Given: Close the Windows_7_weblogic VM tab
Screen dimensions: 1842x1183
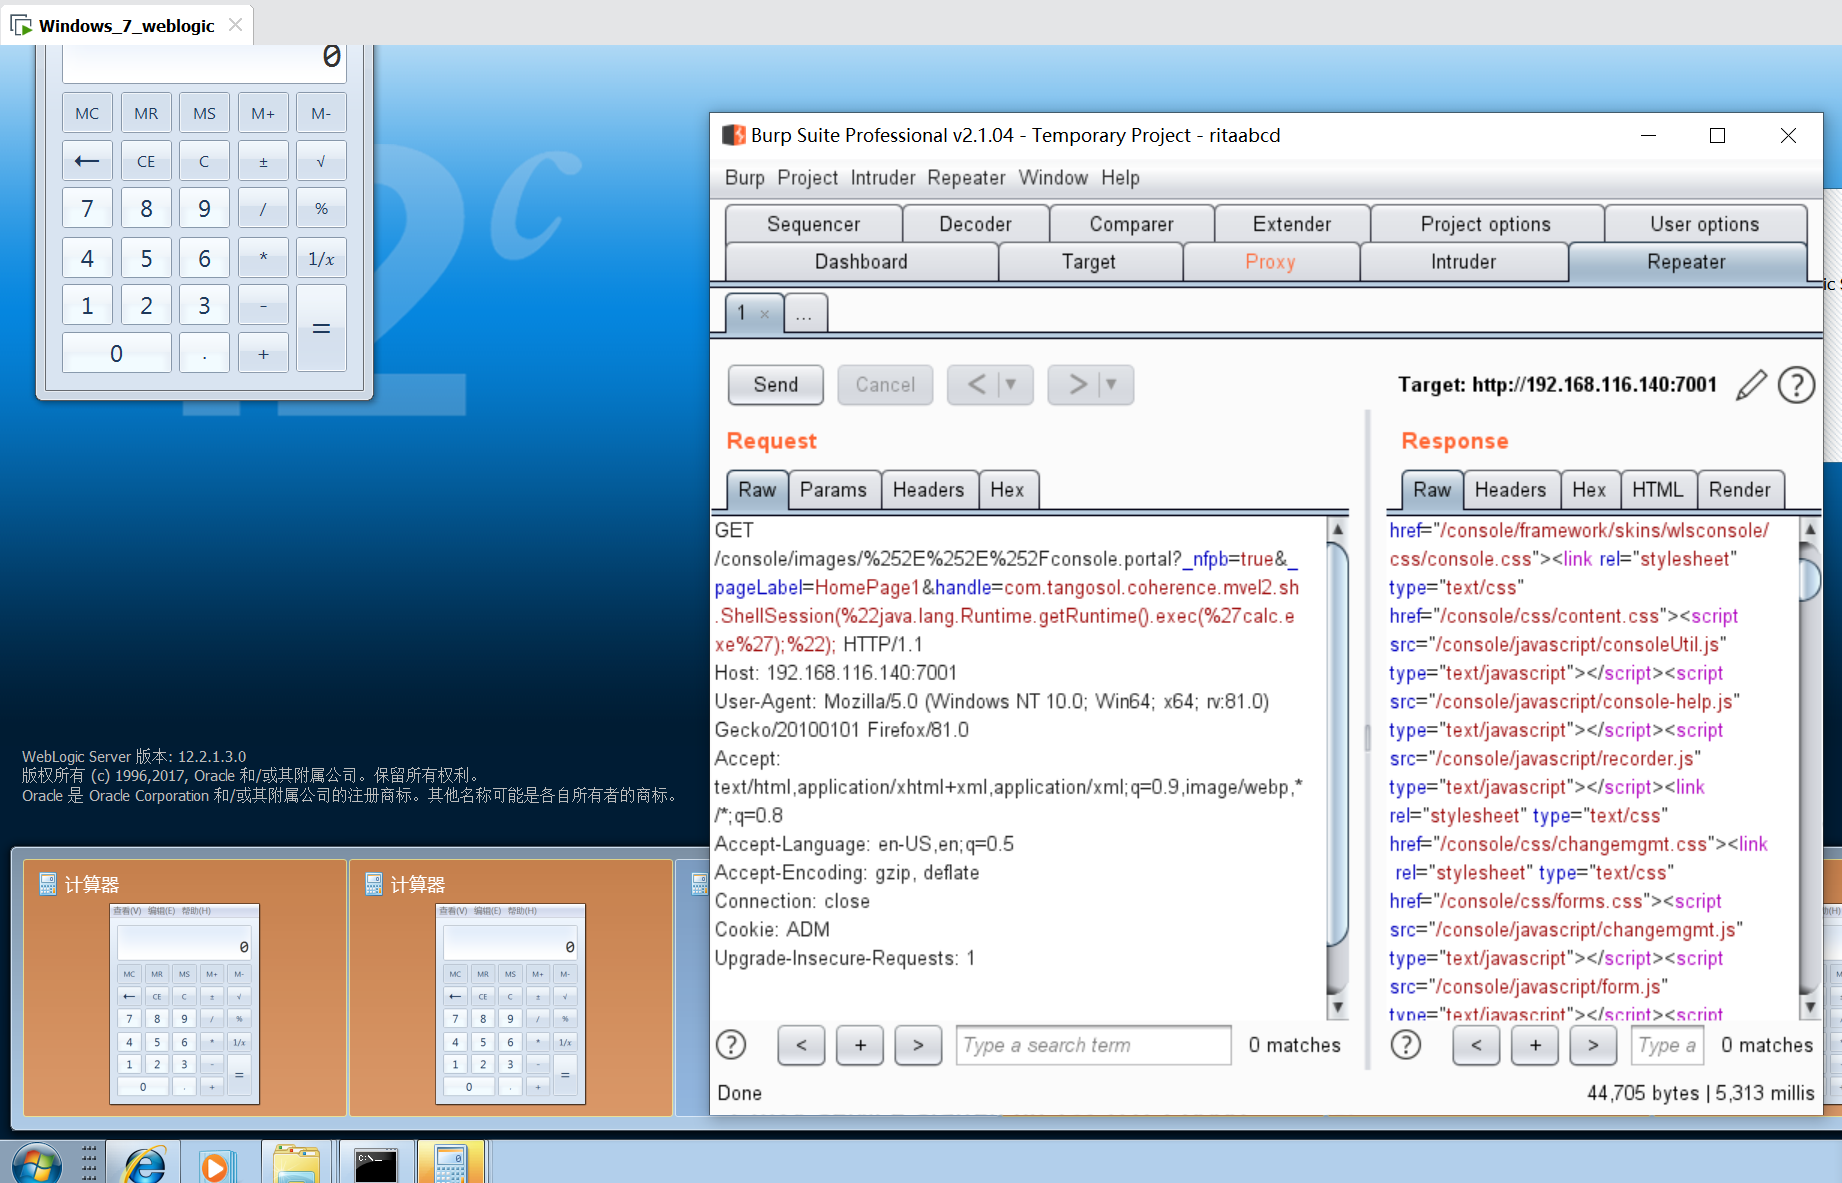Looking at the screenshot, I should (x=235, y=25).
